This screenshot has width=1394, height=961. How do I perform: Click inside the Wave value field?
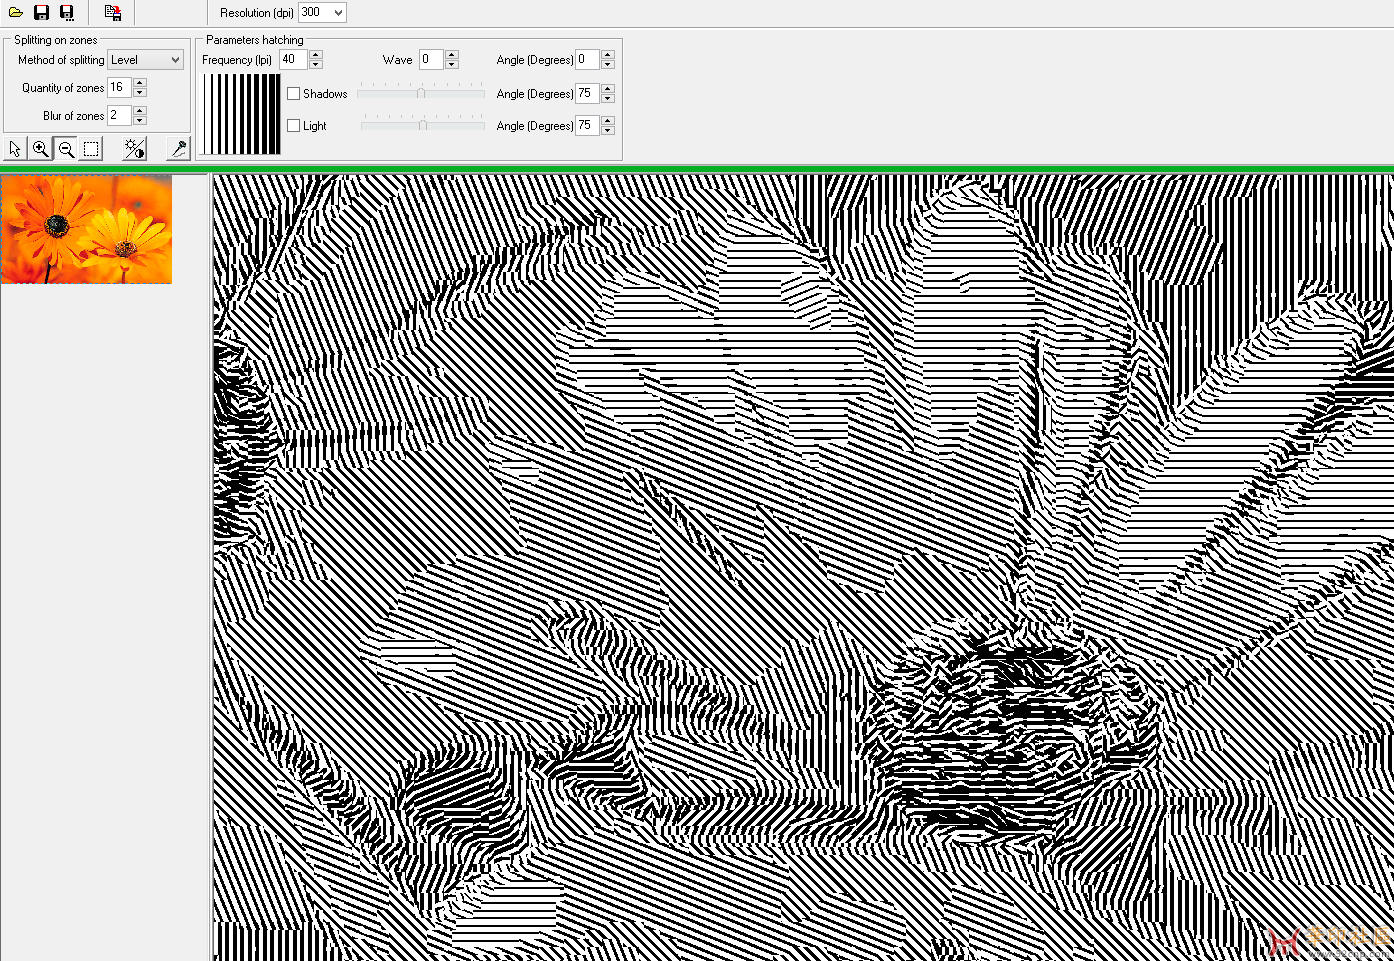point(430,60)
